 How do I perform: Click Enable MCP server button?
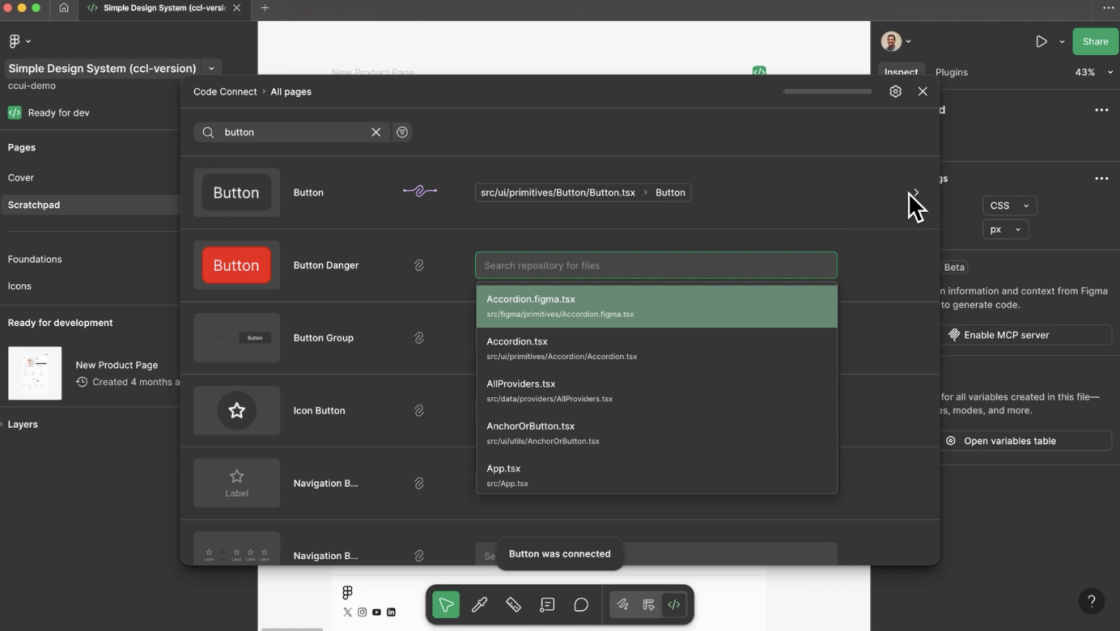point(1026,335)
